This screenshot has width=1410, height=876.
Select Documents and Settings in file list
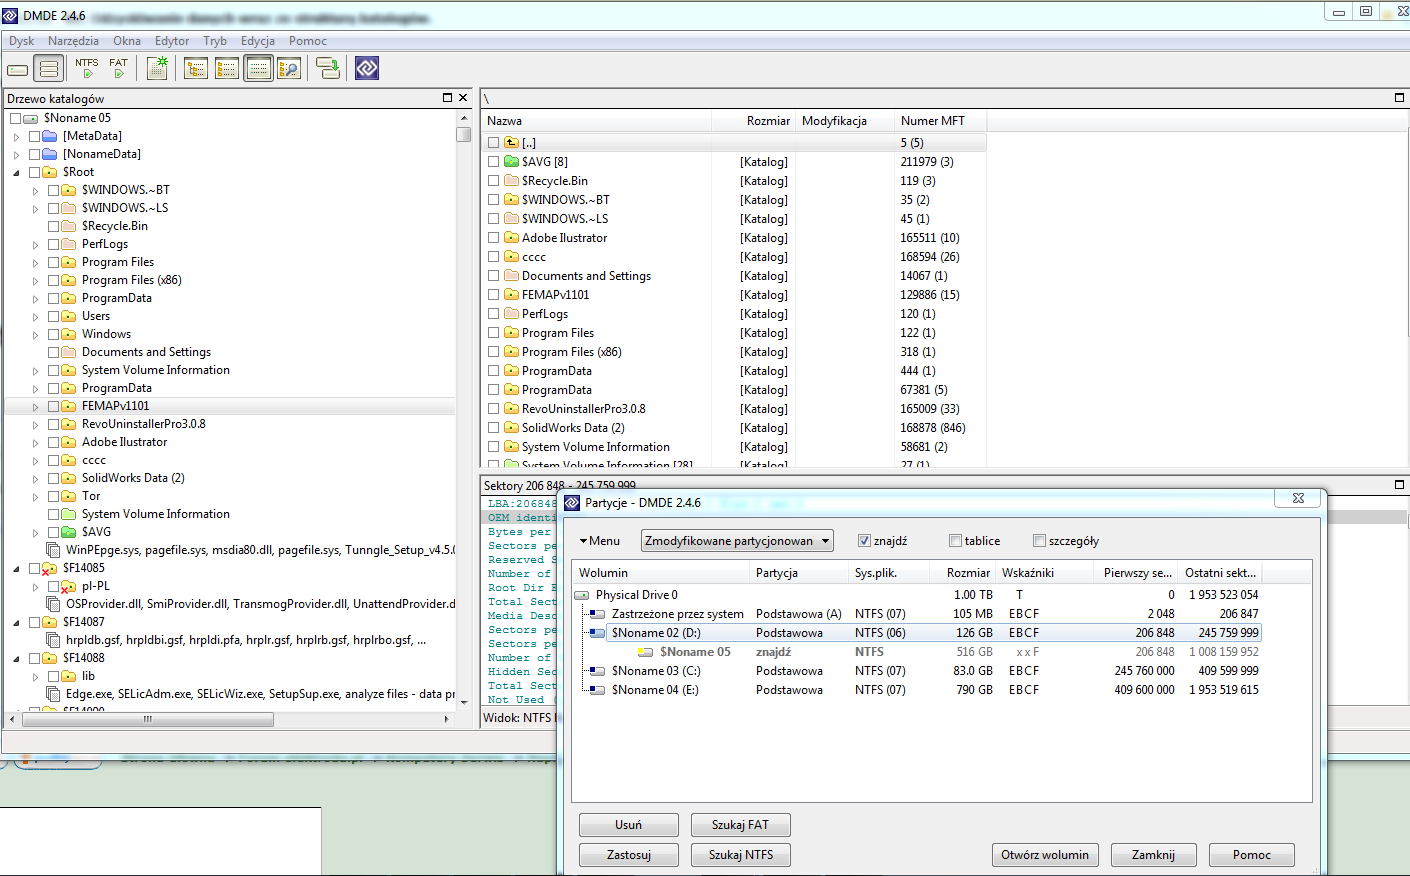(586, 276)
